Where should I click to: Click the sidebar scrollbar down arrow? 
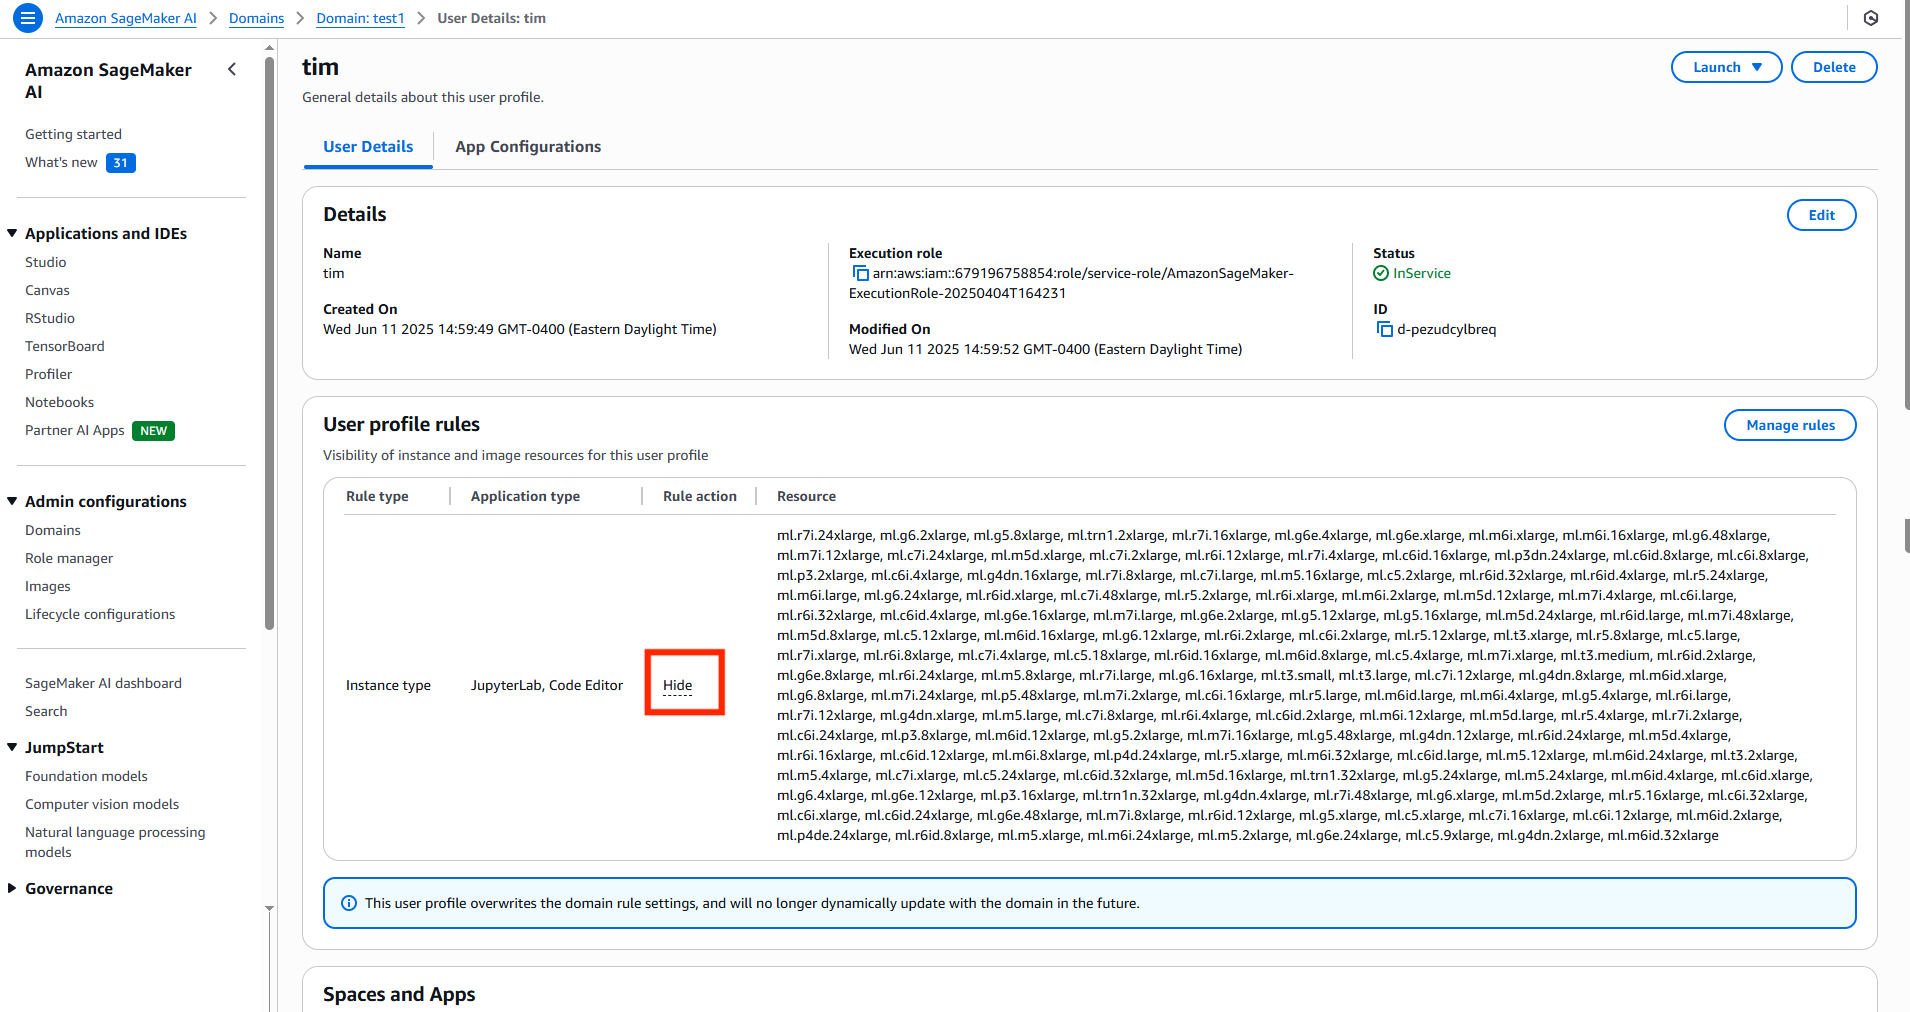pos(269,908)
